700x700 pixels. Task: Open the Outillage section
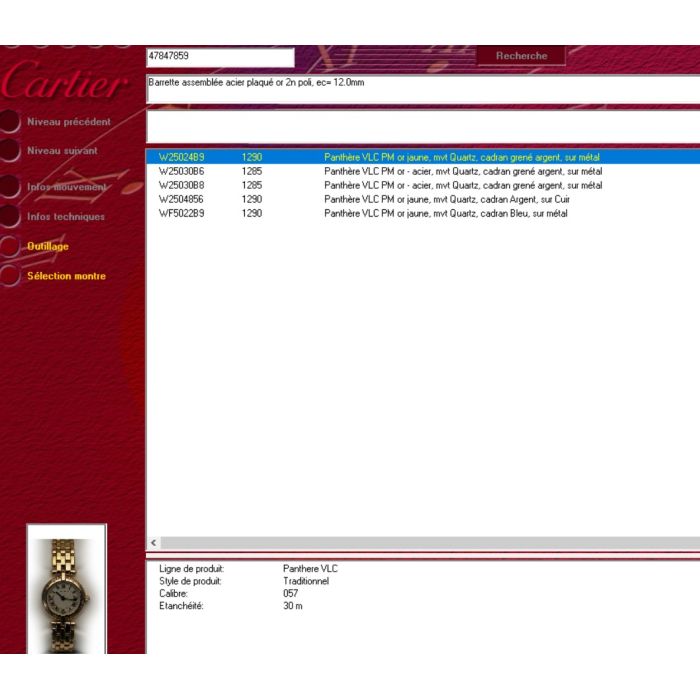coord(48,246)
